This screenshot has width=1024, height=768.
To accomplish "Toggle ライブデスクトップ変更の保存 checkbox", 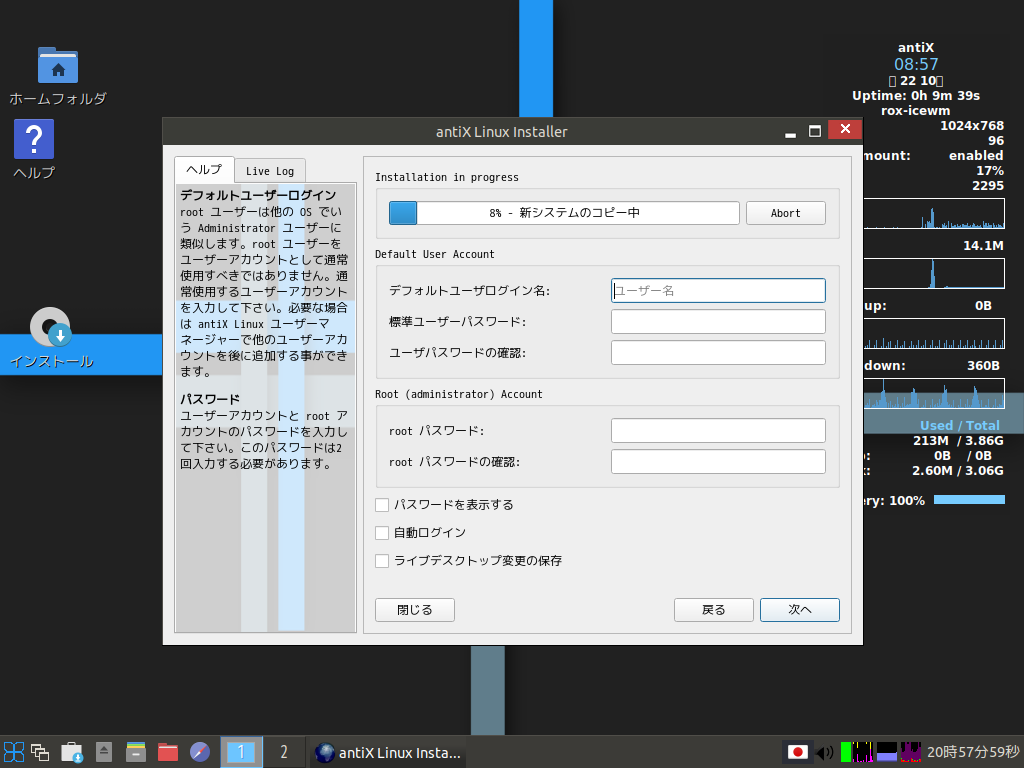I will click(382, 561).
